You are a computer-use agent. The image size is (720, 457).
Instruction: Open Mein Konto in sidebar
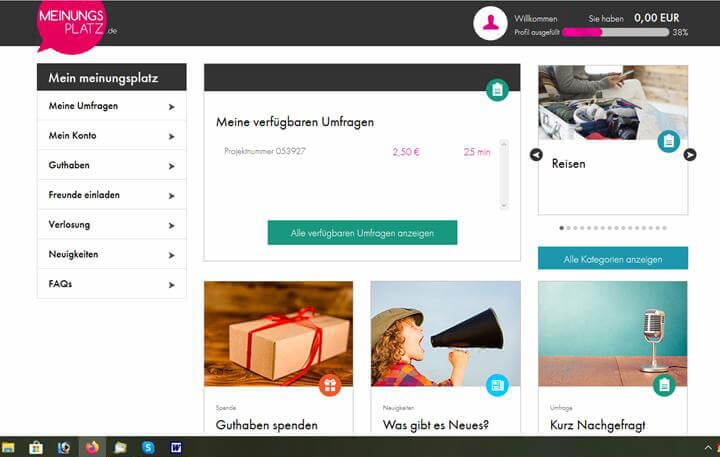pos(72,136)
